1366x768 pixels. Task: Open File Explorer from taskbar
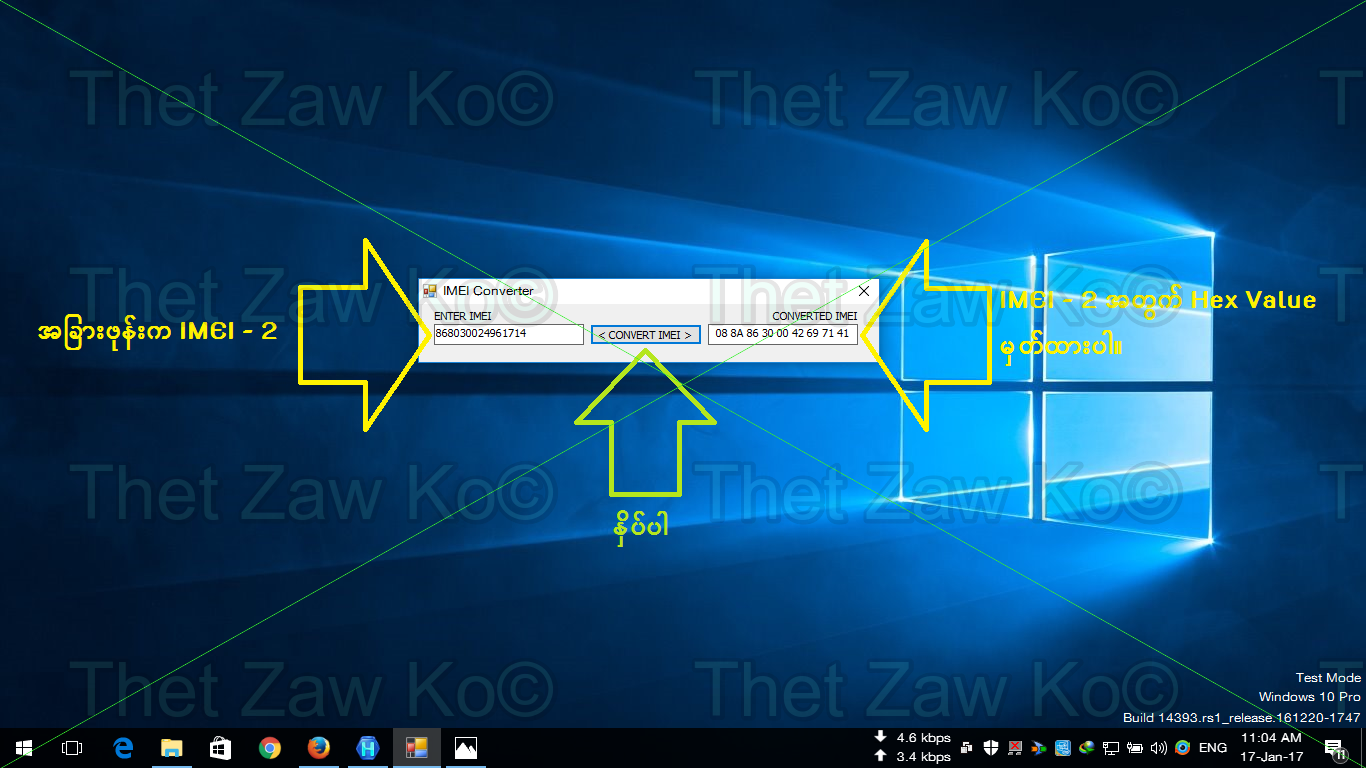click(x=172, y=748)
